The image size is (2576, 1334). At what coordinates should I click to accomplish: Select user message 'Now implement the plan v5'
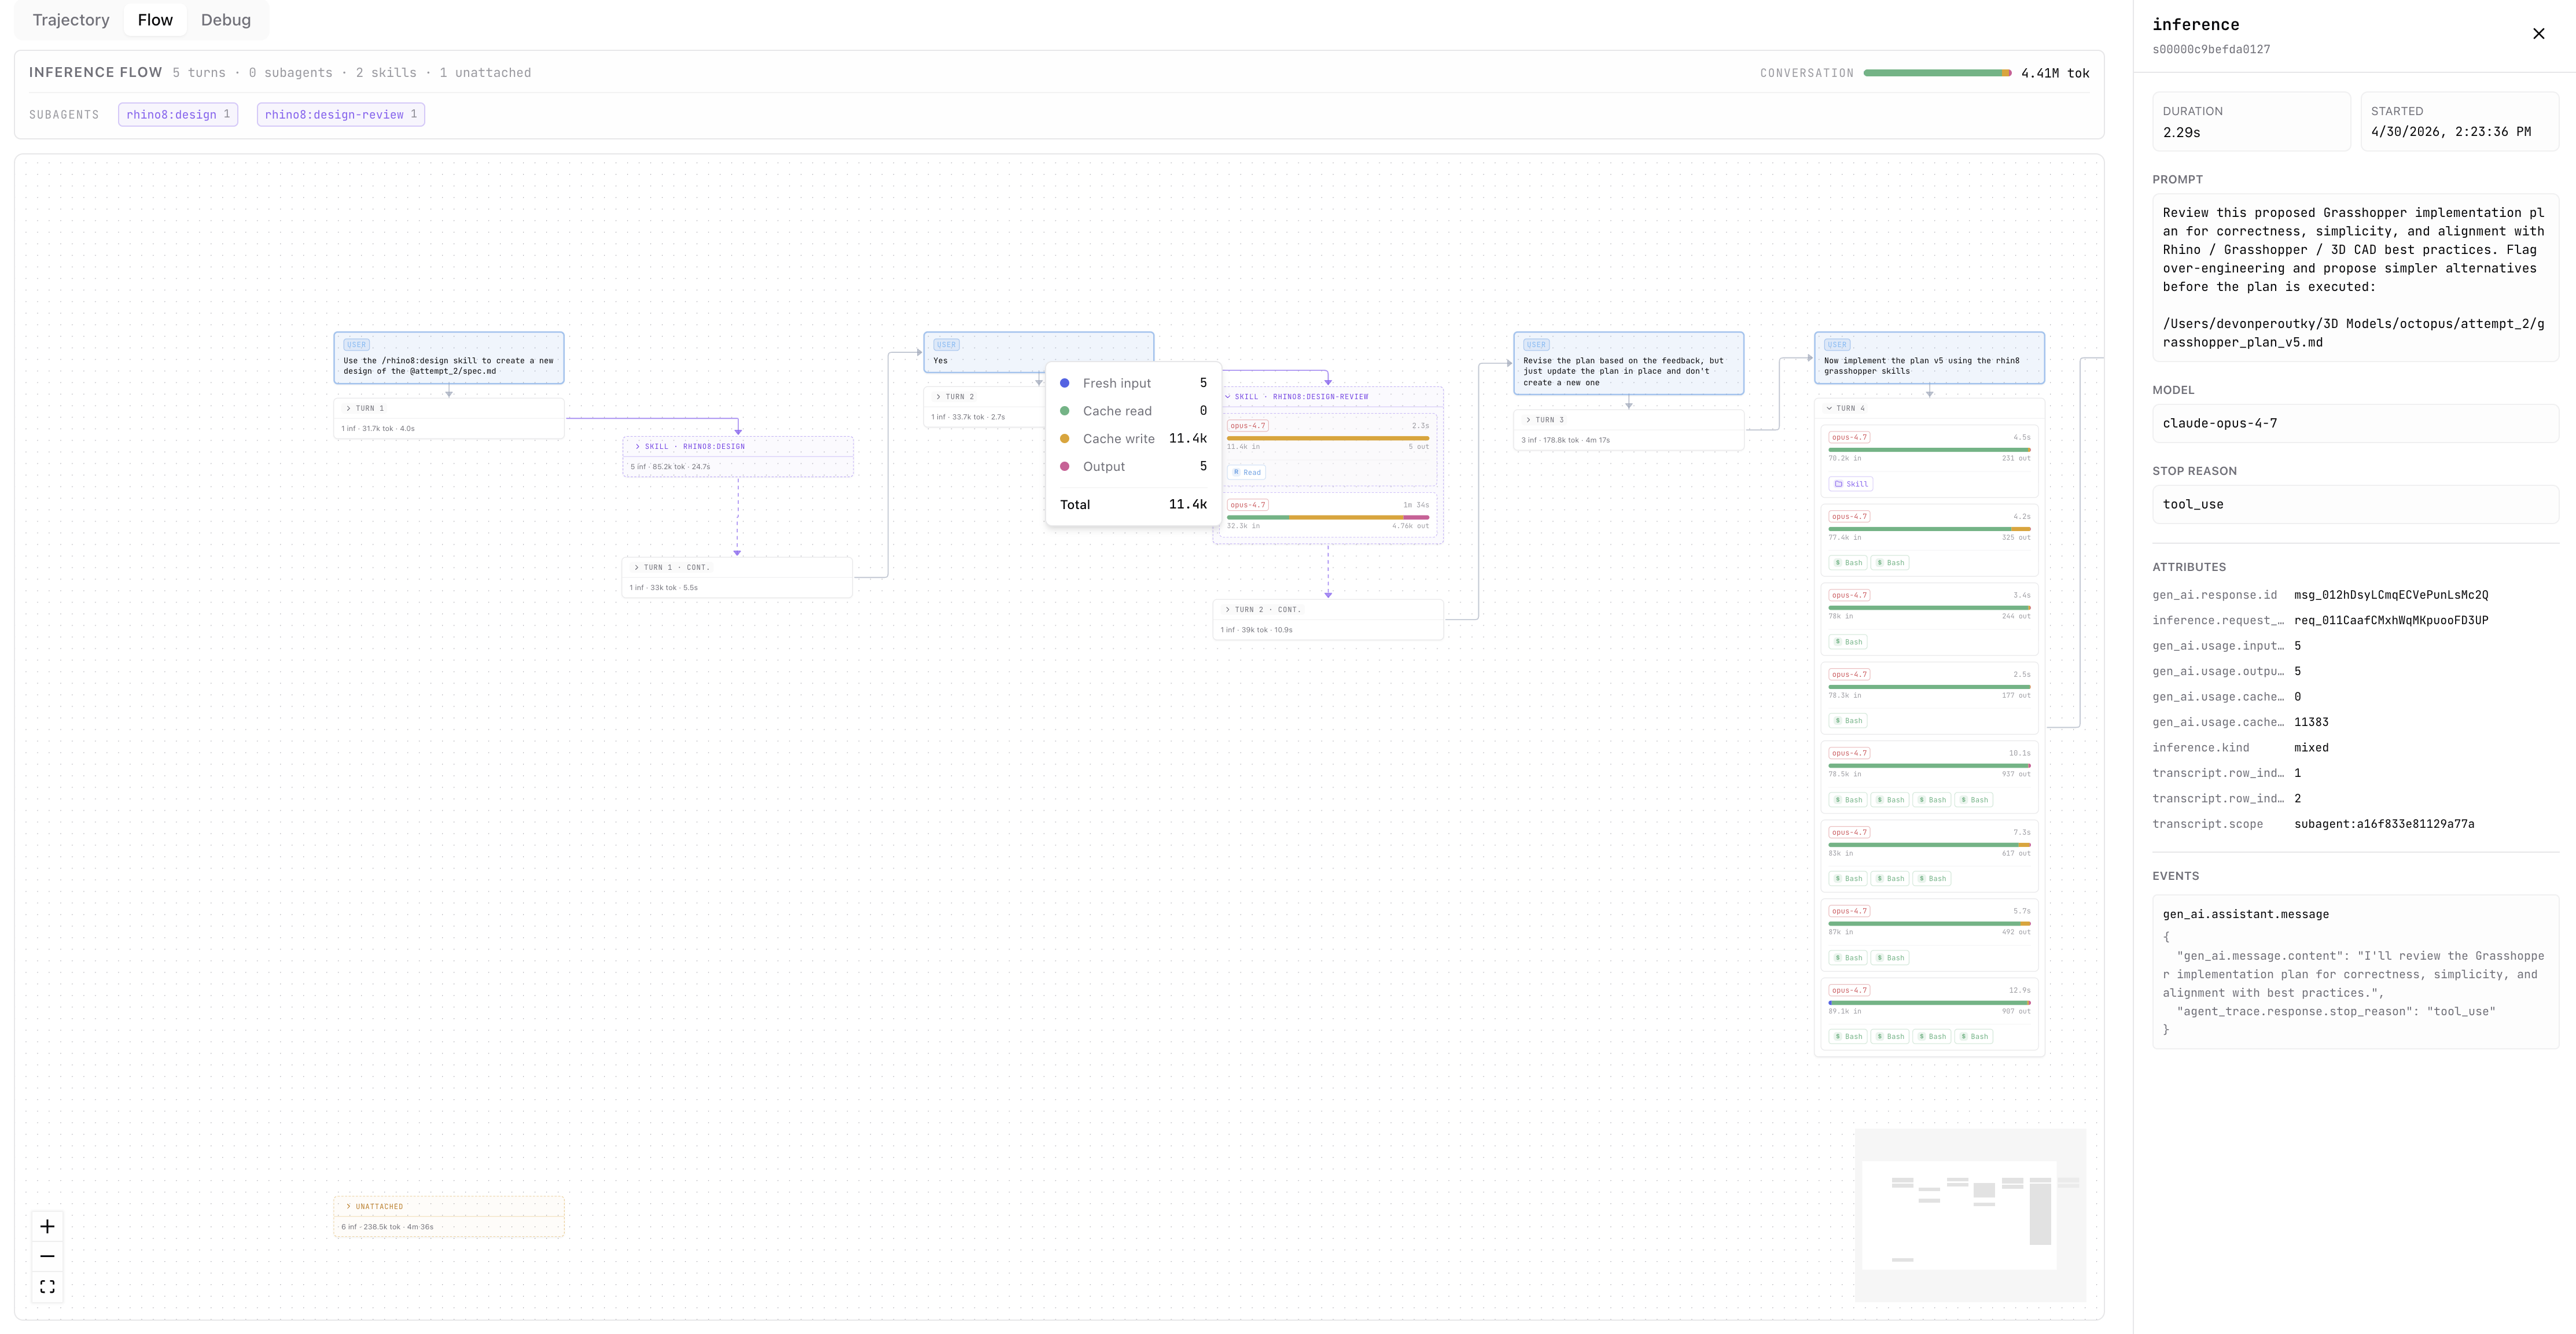pos(1929,358)
